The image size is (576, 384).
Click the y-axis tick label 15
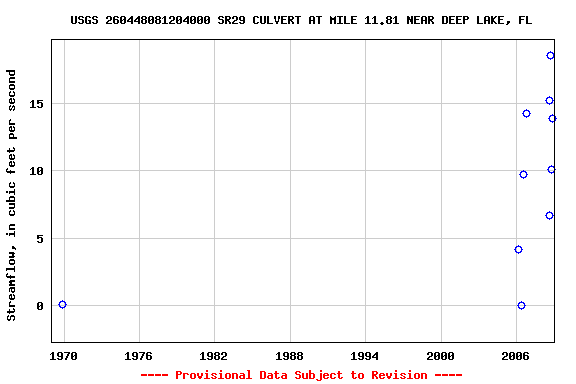(36, 104)
